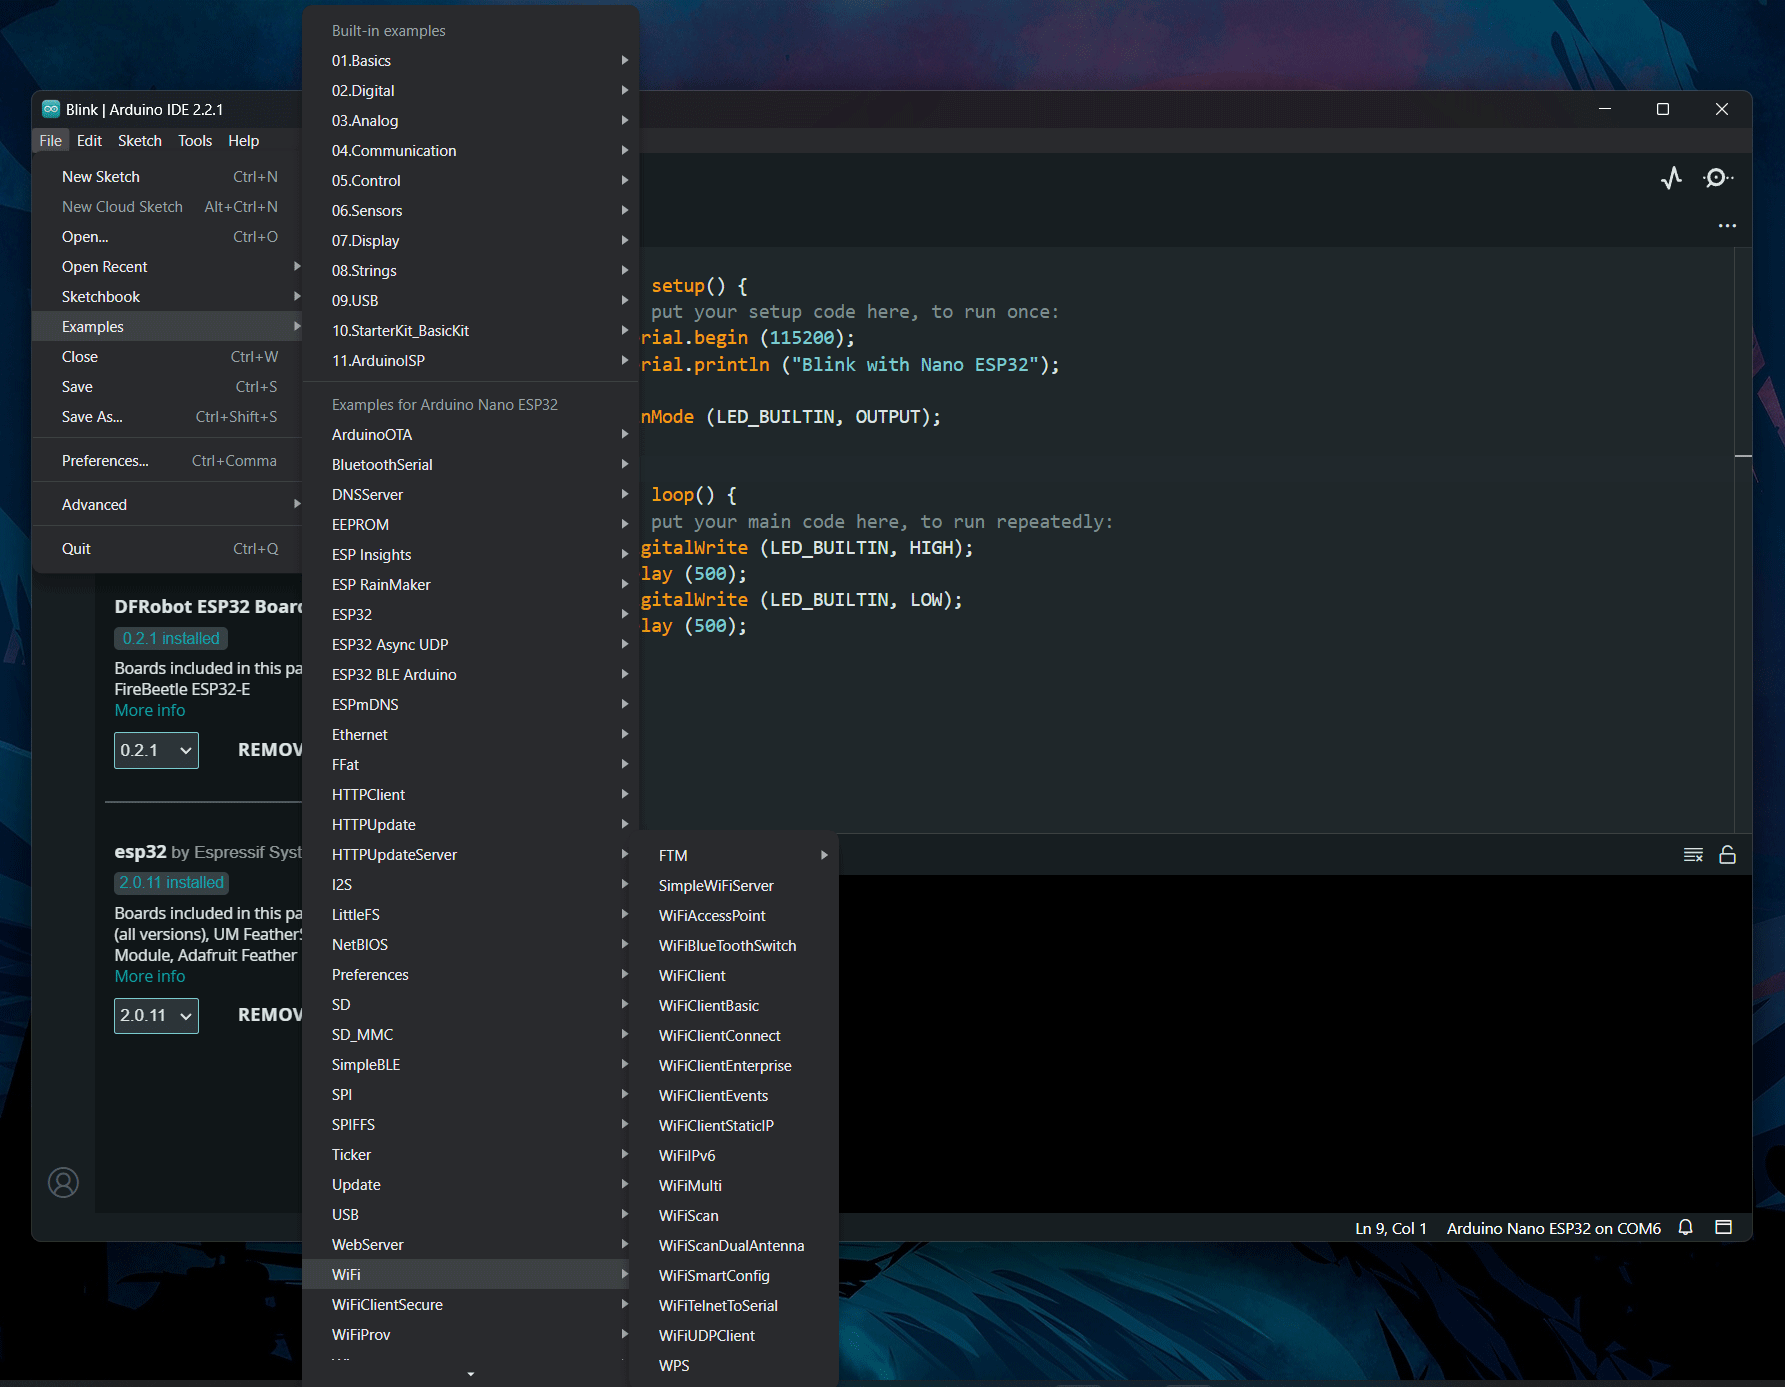Click the editor vertical scrollbar

coord(1743,540)
